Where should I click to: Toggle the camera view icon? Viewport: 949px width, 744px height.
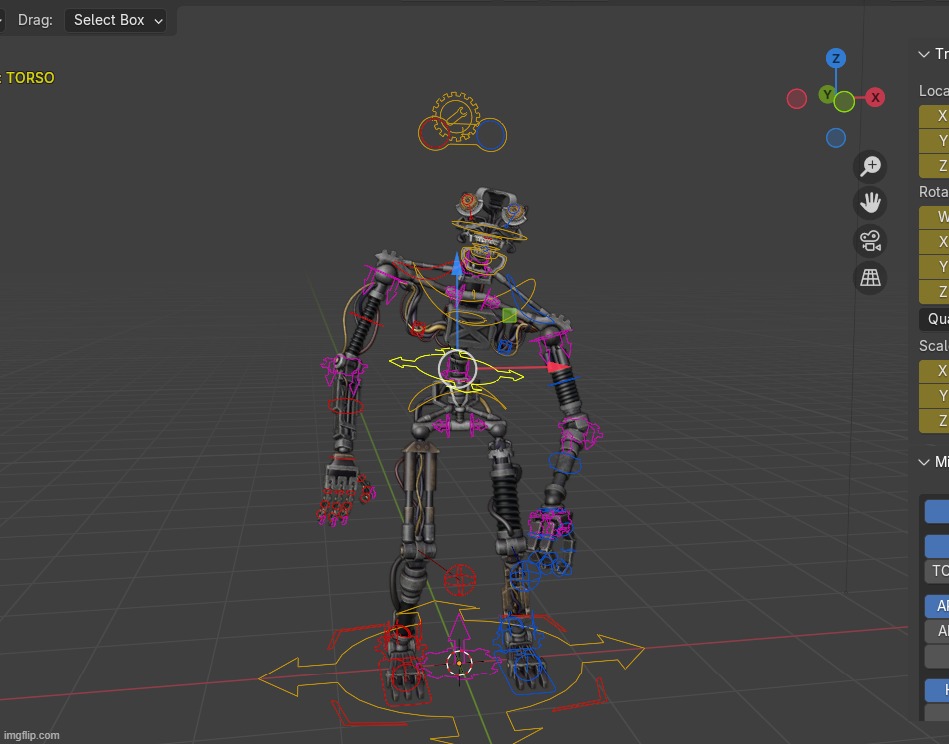pyautogui.click(x=870, y=240)
